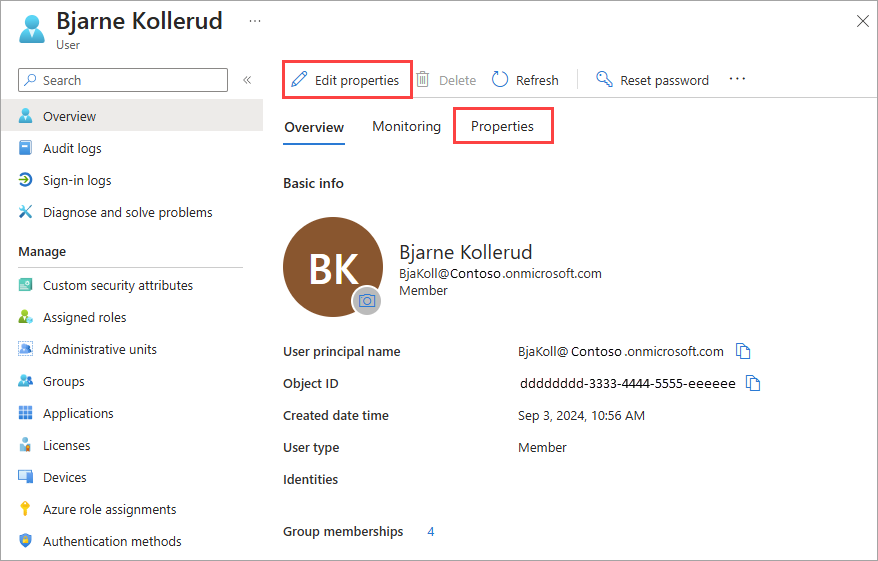Viewport: 878px width, 561px height.
Task: Click the Overview sidebar icon
Action: coord(26,116)
